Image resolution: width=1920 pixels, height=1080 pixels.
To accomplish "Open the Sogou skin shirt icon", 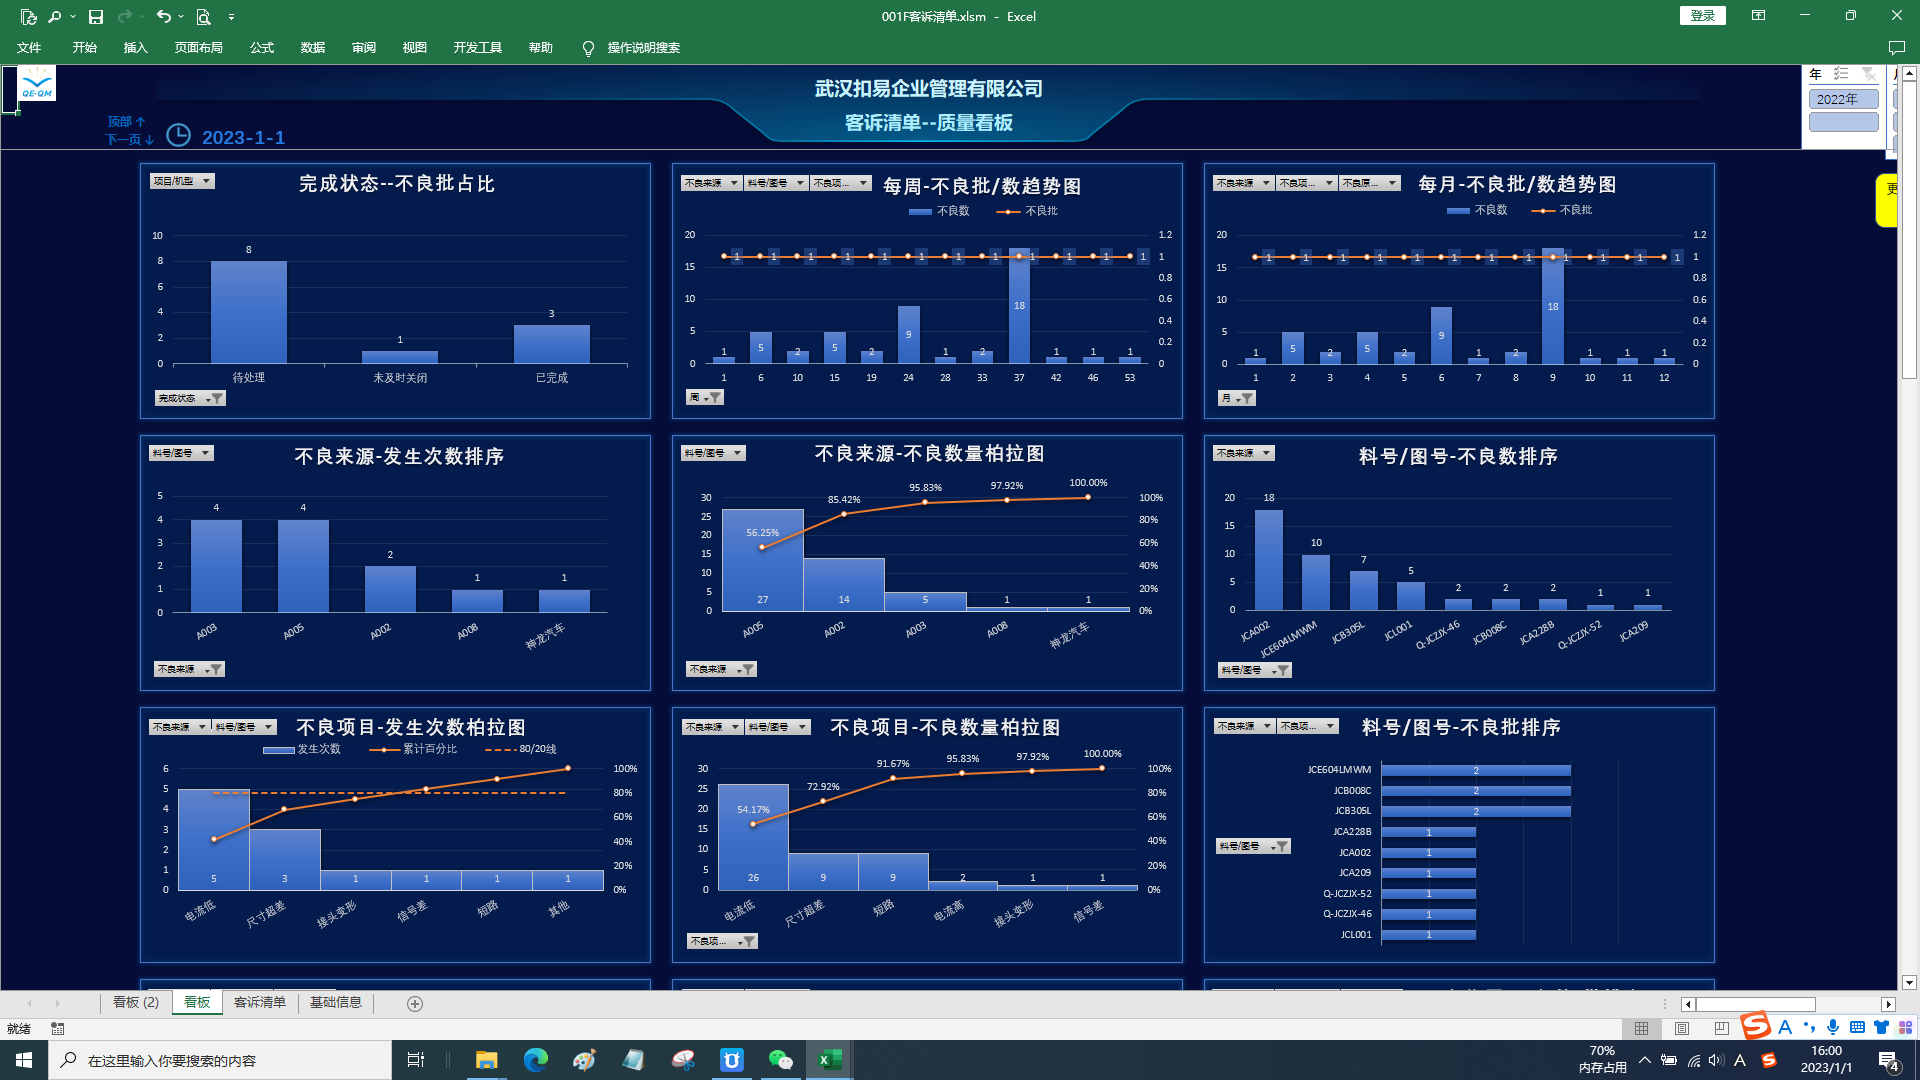I will [x=1881, y=1027].
